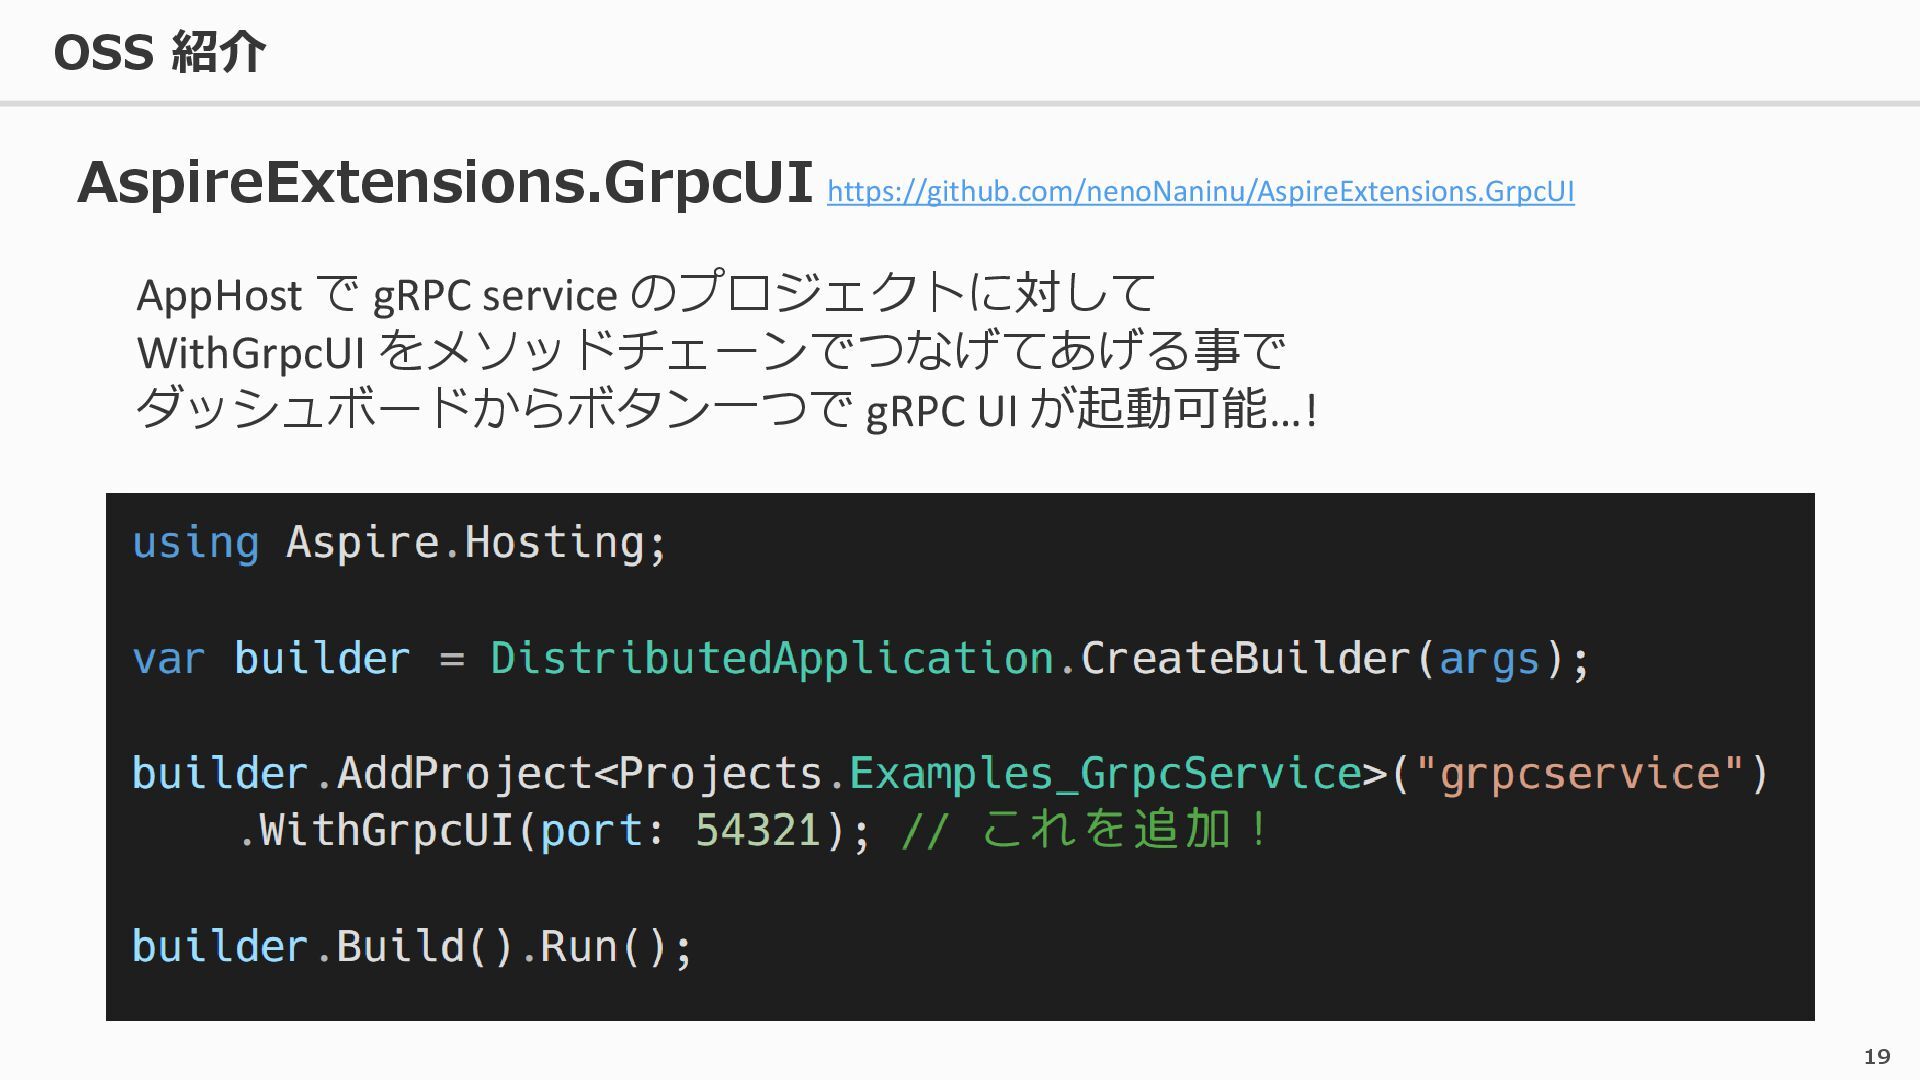Click the 'OSS 紹介' slide header

[x=159, y=52]
